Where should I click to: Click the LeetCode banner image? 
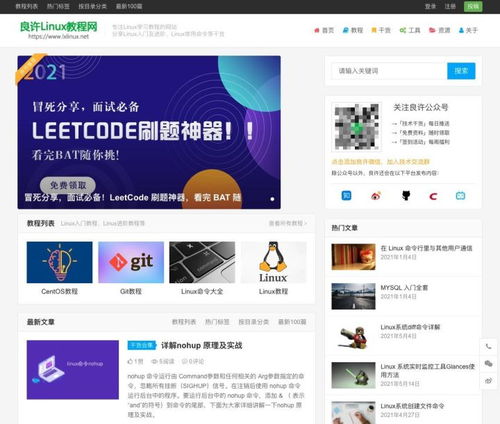(x=149, y=132)
